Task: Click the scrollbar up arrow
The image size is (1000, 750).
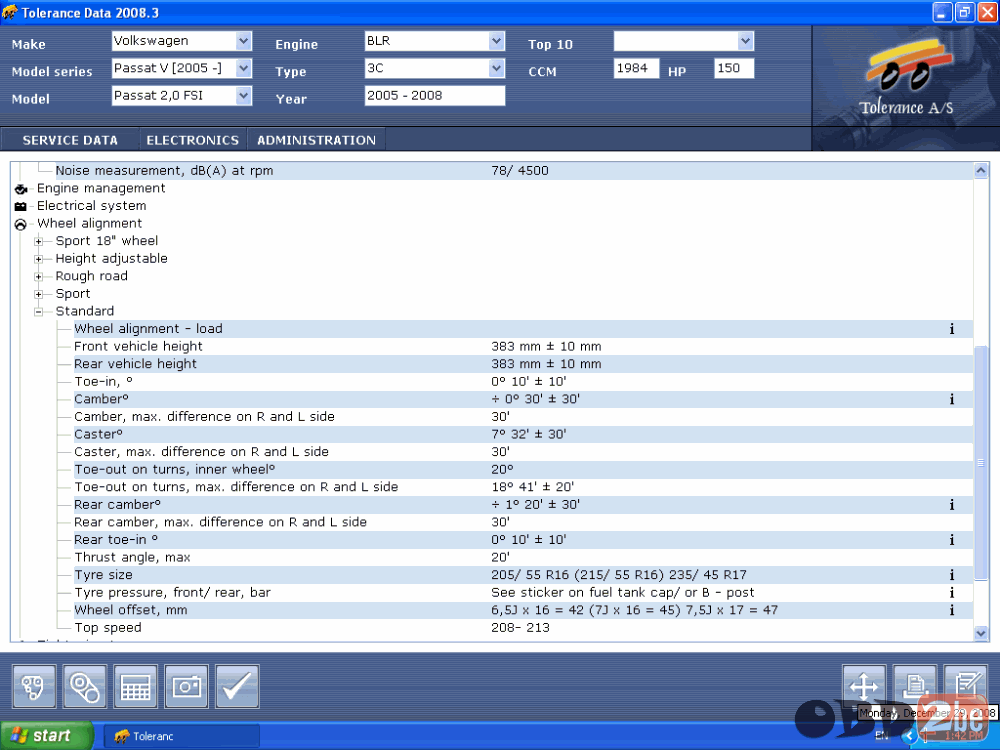Action: point(981,170)
